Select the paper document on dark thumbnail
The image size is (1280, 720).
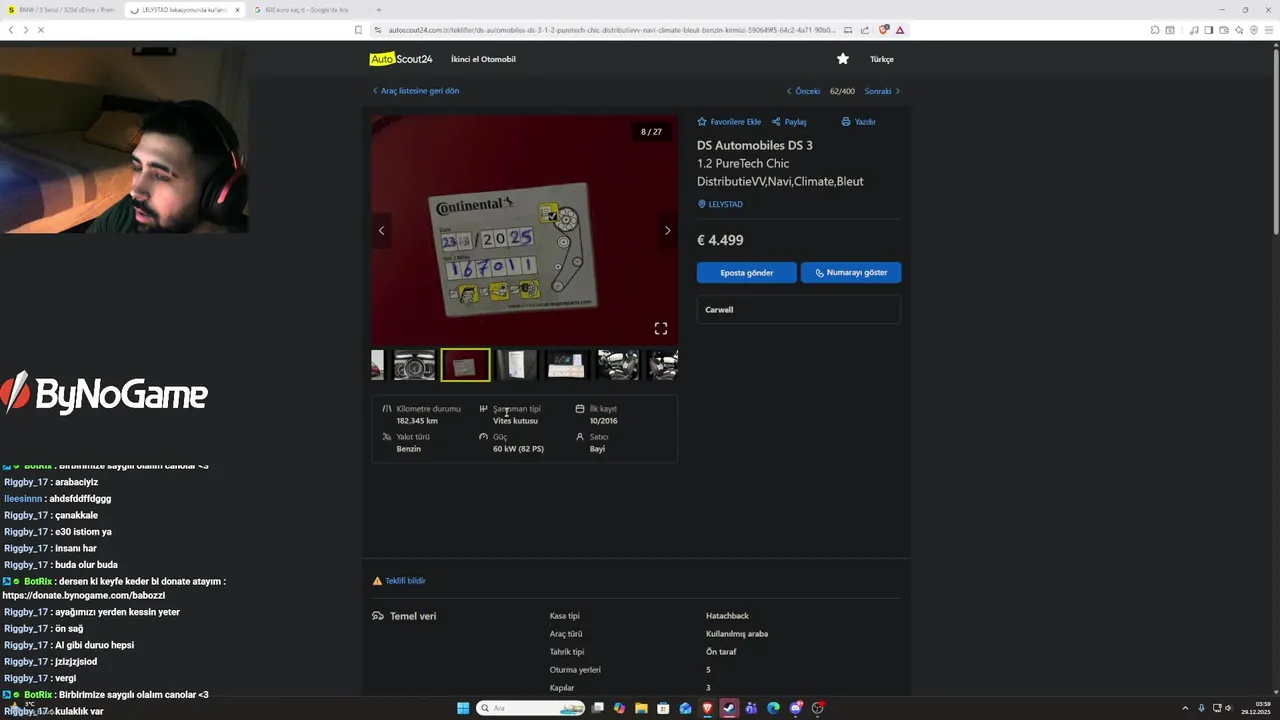coord(566,365)
